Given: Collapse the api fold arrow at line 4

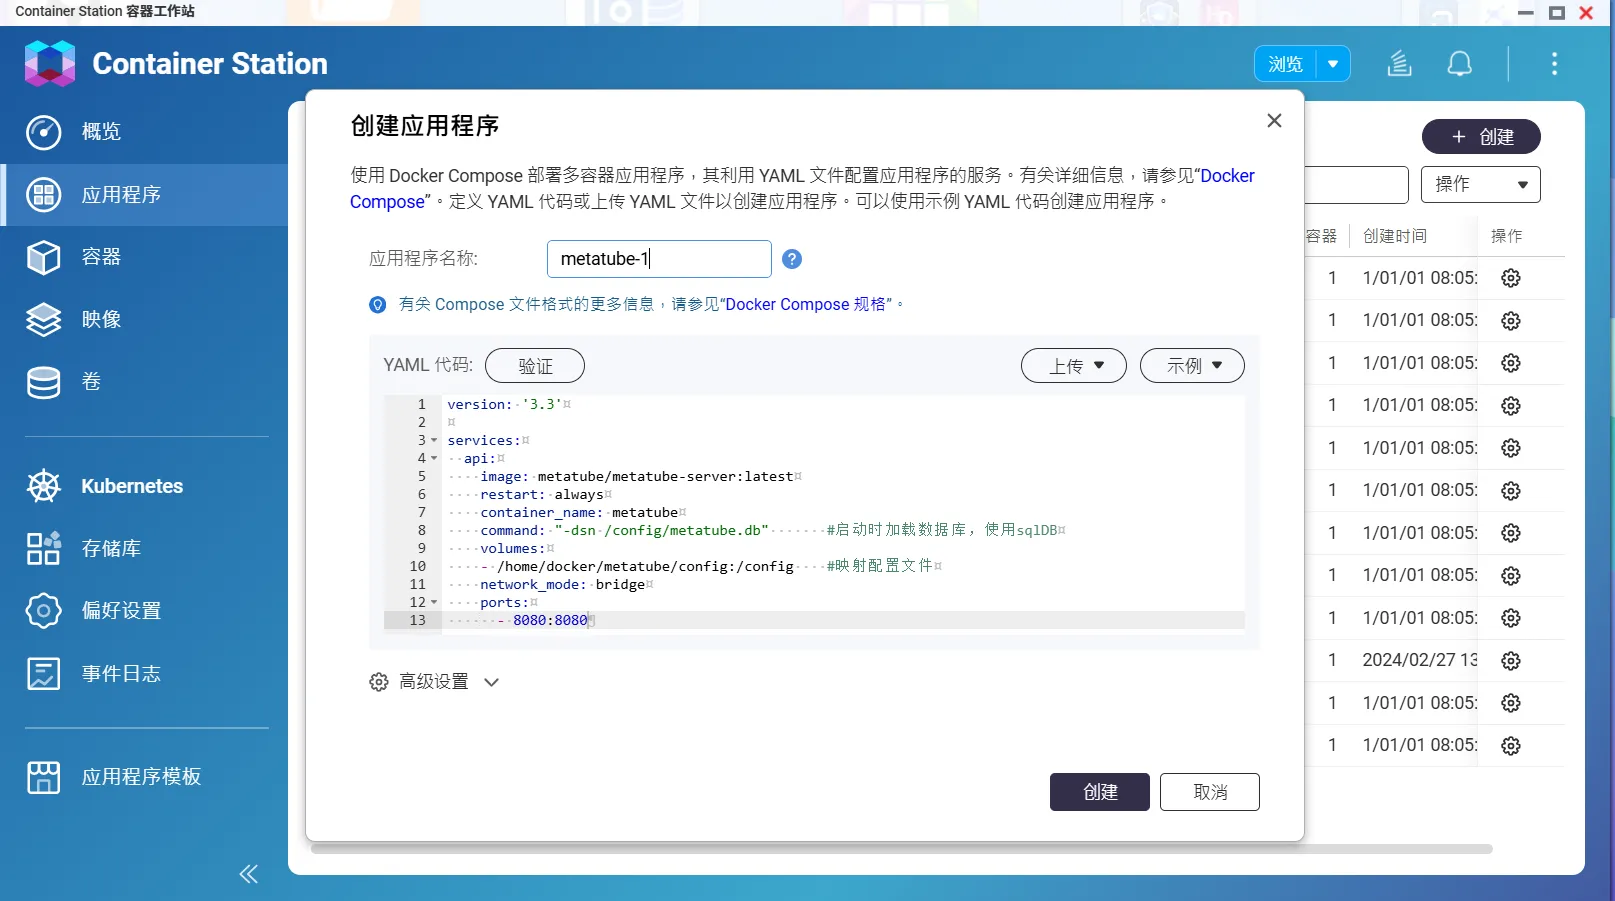Looking at the screenshot, I should click(x=434, y=459).
